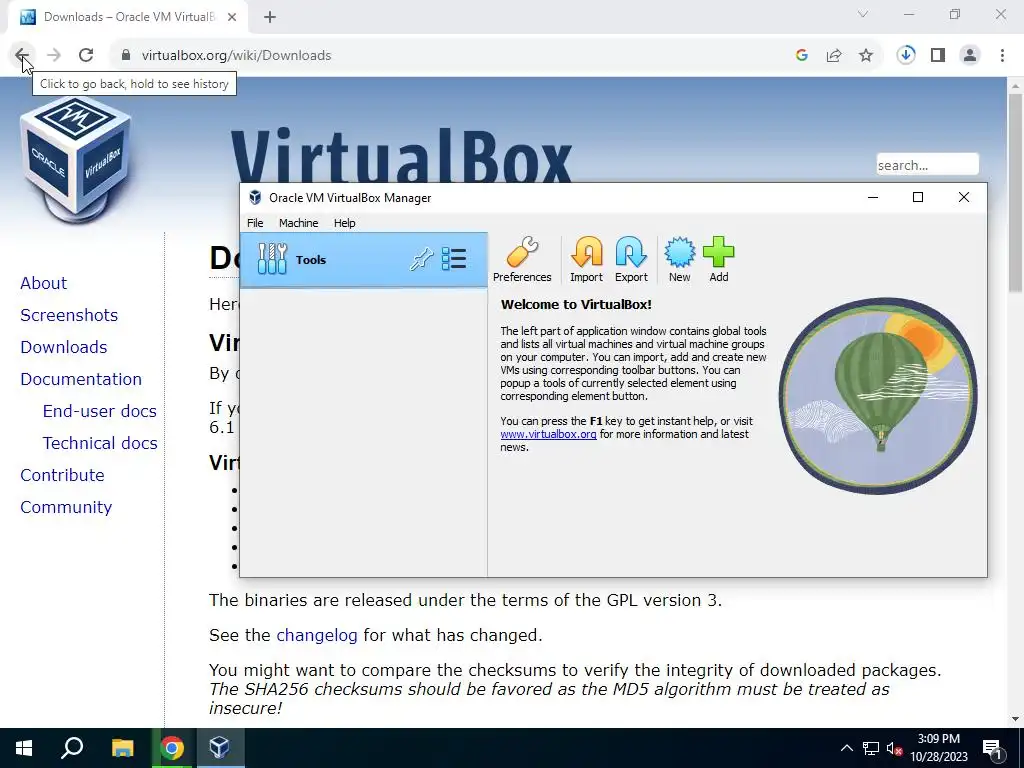Open the Technical docs link
This screenshot has width=1024, height=768.
coord(100,443)
